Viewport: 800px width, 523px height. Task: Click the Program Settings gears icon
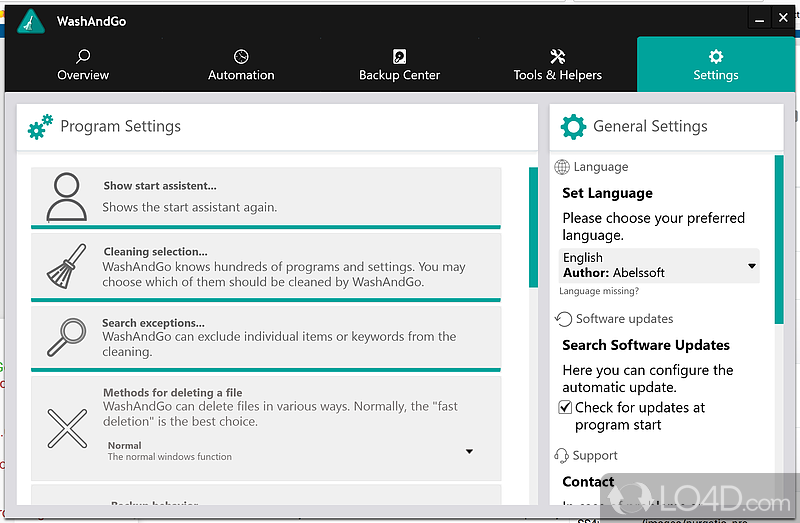pyautogui.click(x=40, y=127)
